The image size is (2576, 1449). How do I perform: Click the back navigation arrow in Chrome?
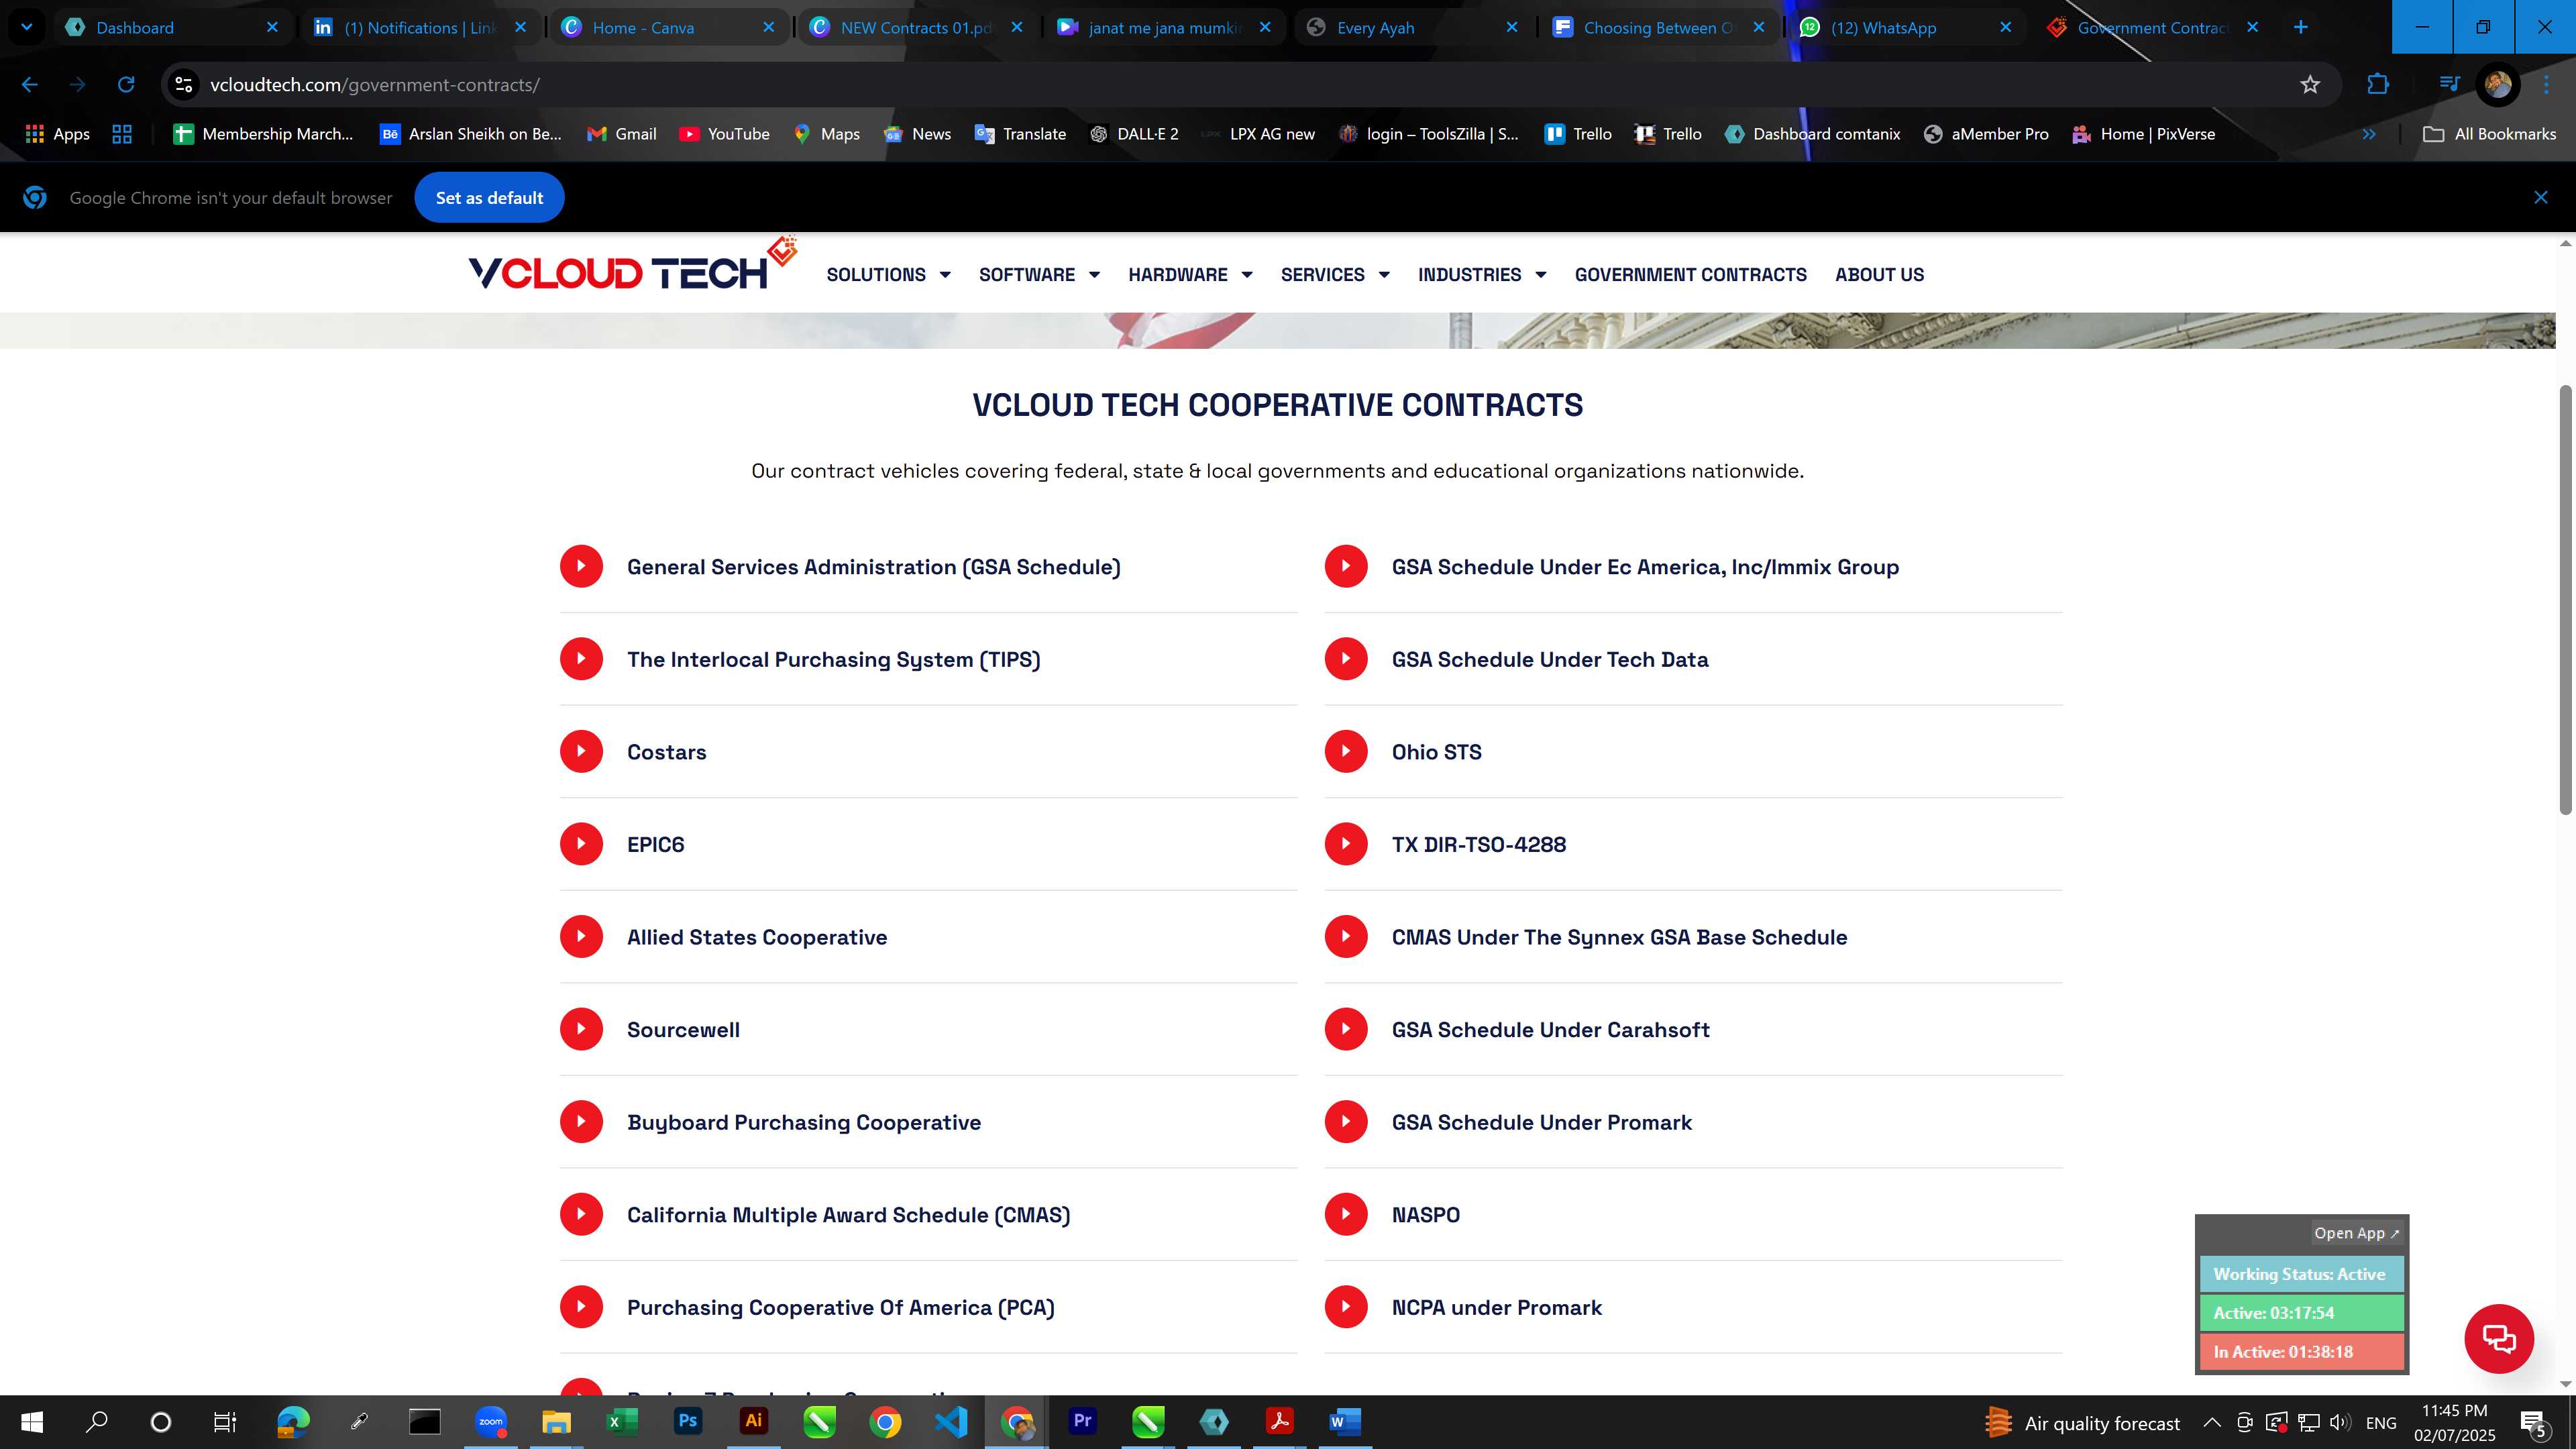point(30,85)
